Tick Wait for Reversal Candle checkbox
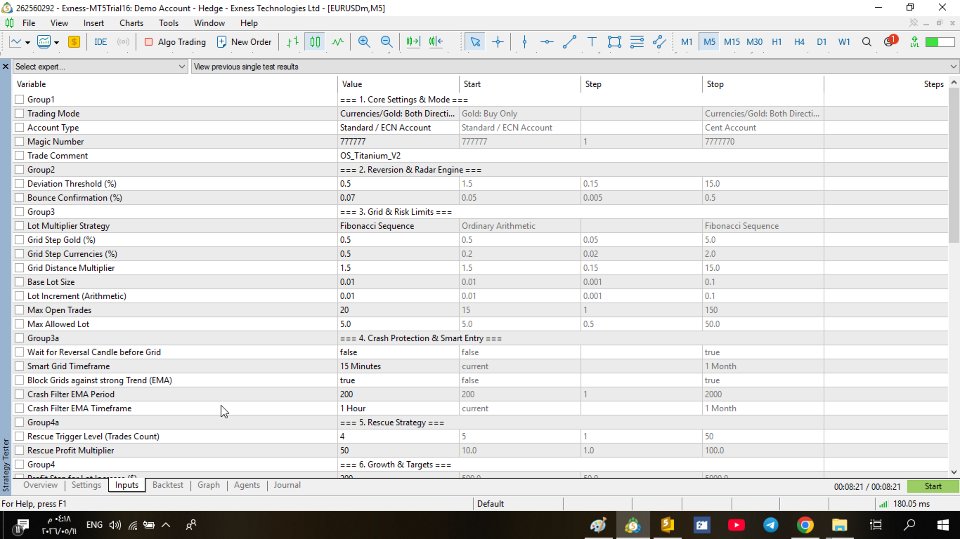The width and height of the screenshot is (960, 539). click(20, 352)
